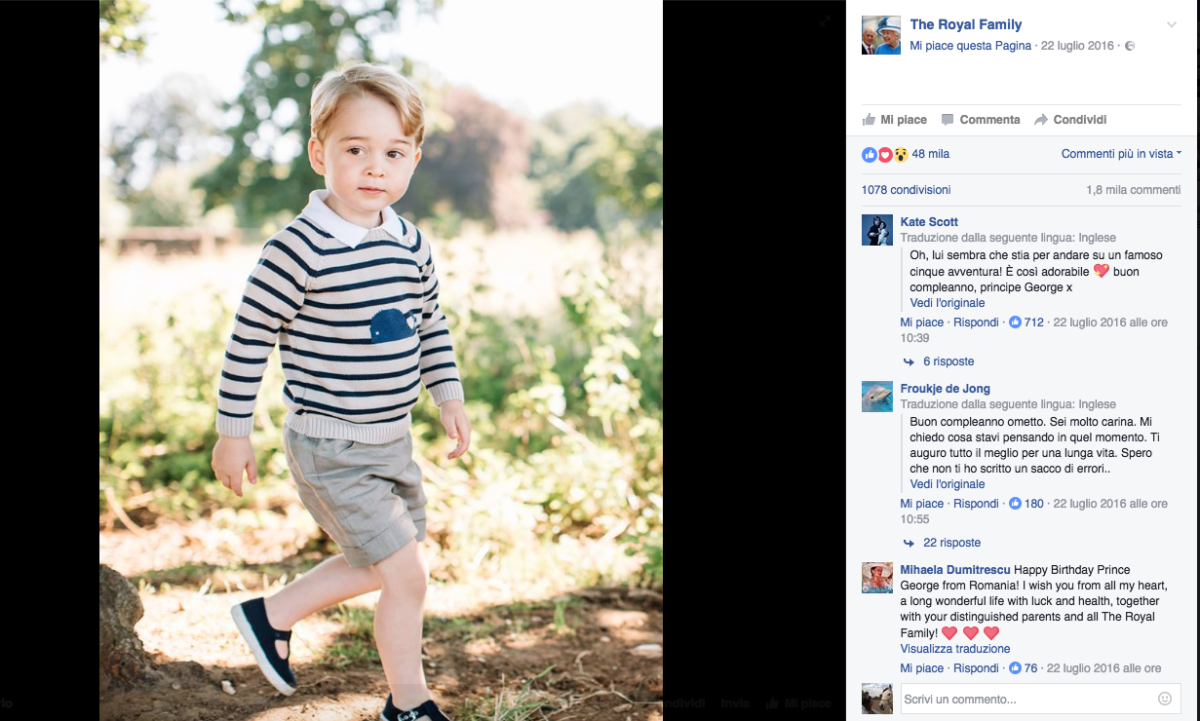1200x721 pixels.
Task: Open the post options chevron menu
Action: point(1171,25)
